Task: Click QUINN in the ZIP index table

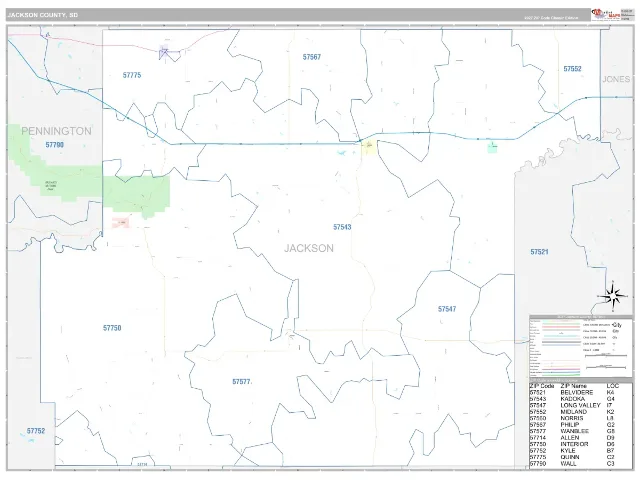Action: [x=570, y=458]
